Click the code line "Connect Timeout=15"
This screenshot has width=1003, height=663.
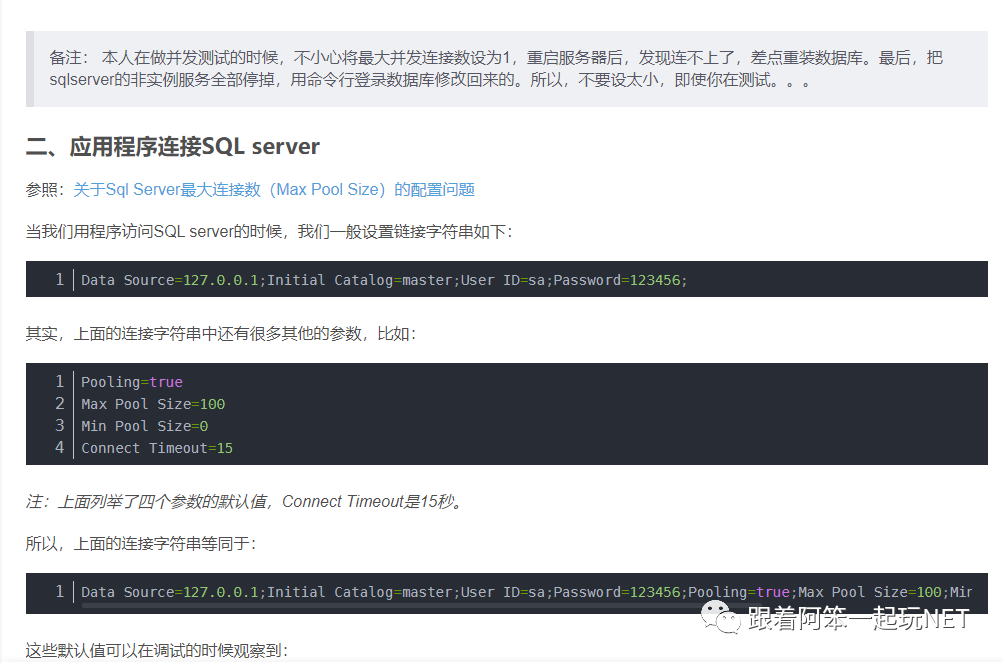click(157, 448)
